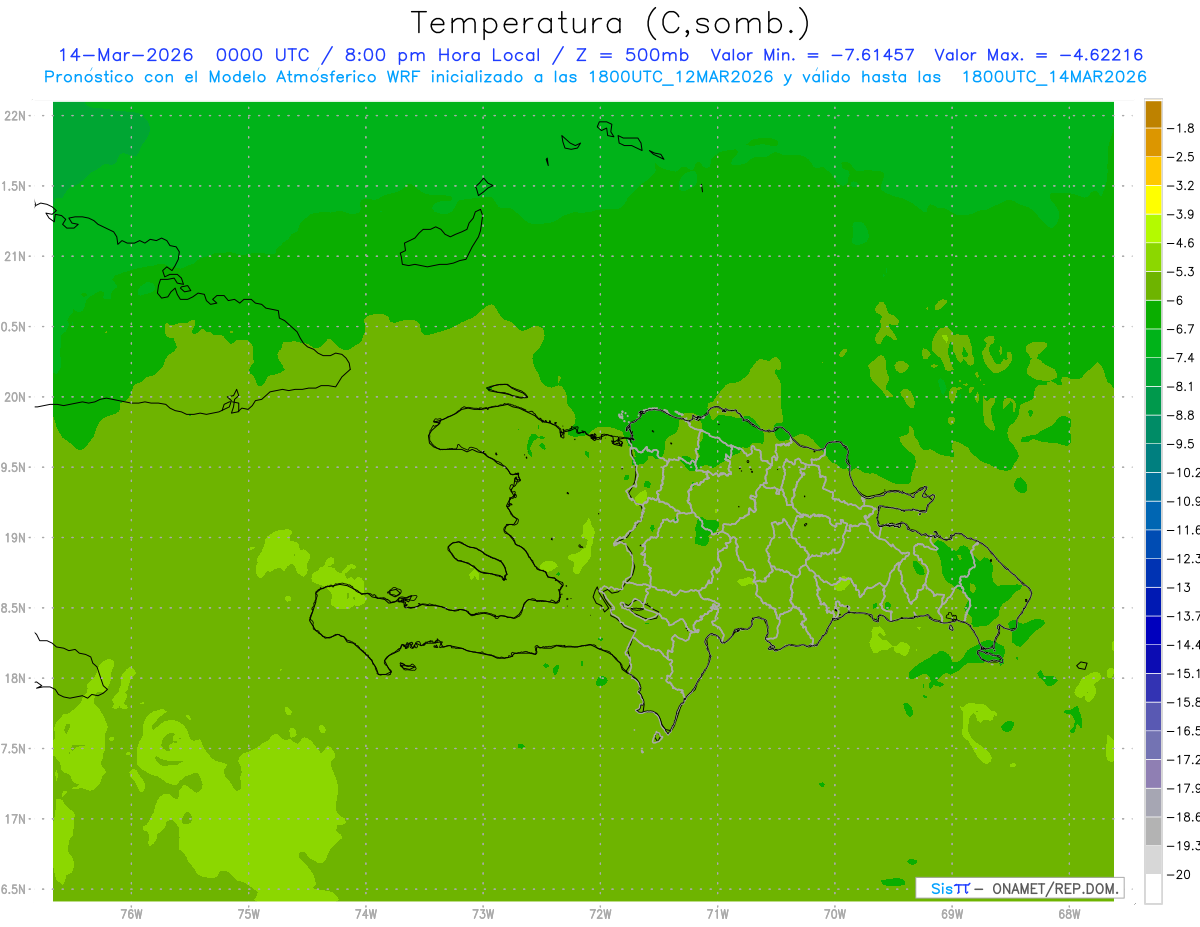The width and height of the screenshot is (1200, 927).
Task: Click the '19N' latitude label
Action: click(x=15, y=538)
